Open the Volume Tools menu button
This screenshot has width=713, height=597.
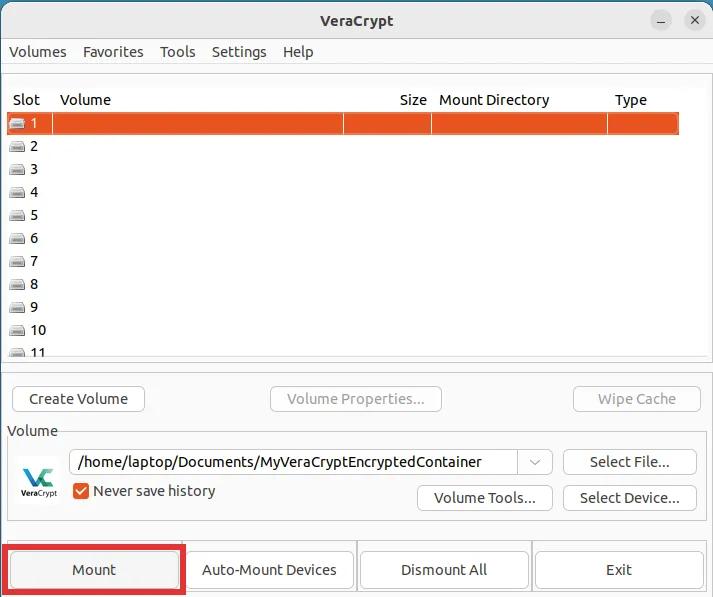tap(485, 498)
